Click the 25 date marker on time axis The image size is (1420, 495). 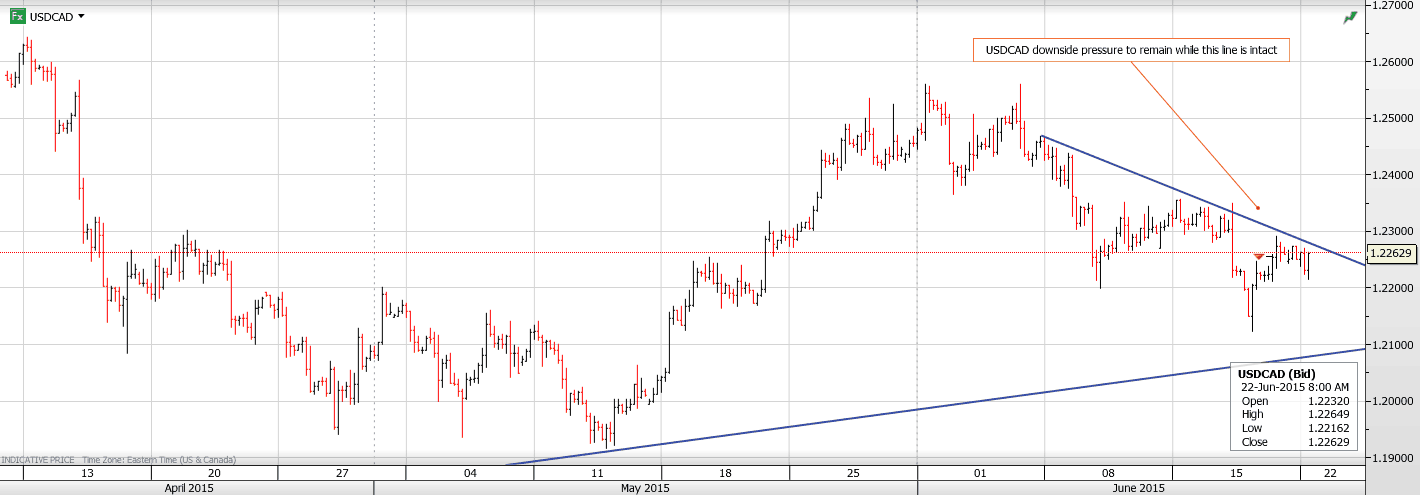click(853, 473)
